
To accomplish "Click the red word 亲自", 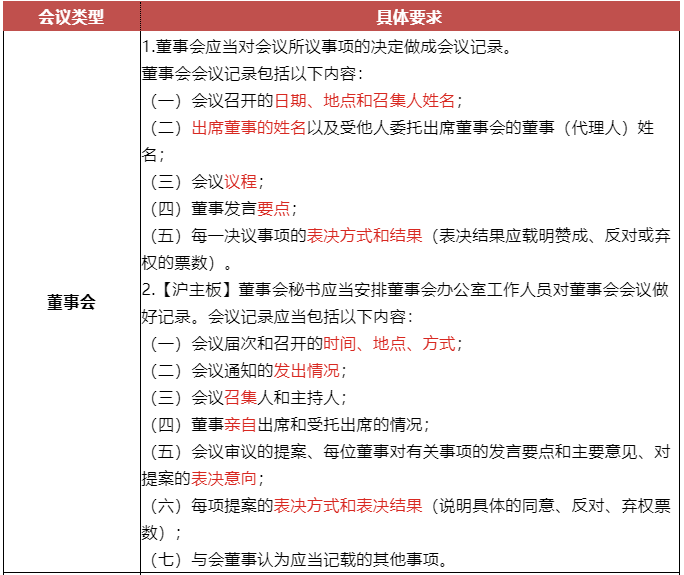I will [240, 425].
